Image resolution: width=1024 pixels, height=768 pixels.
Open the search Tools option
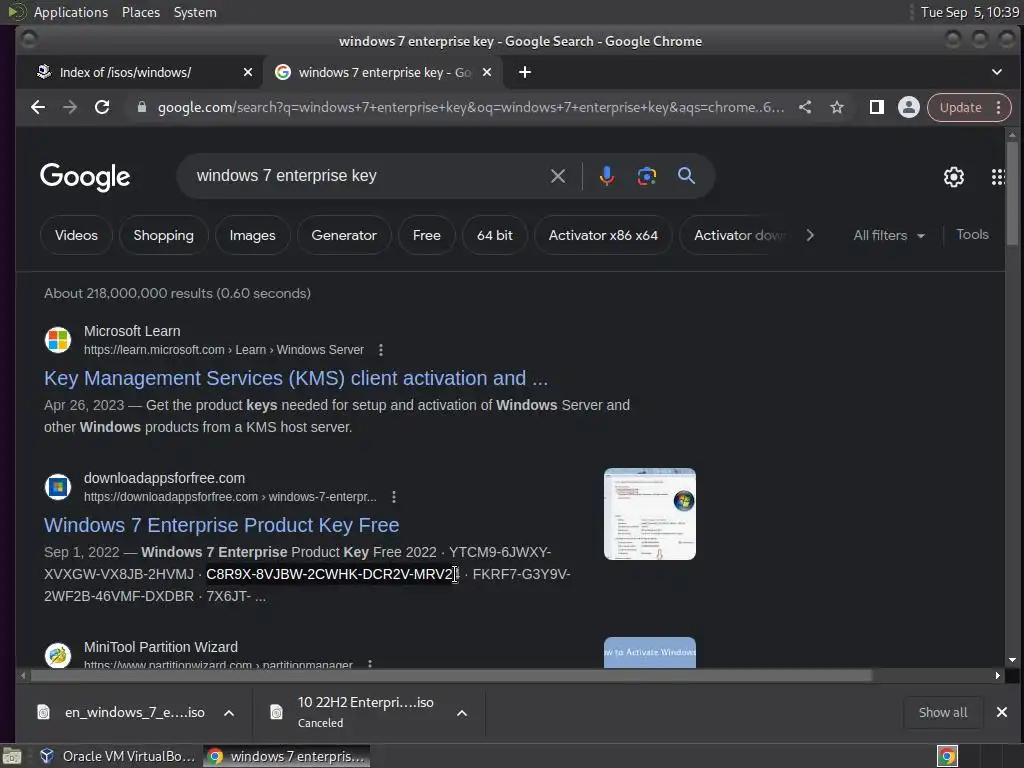[x=972, y=234]
